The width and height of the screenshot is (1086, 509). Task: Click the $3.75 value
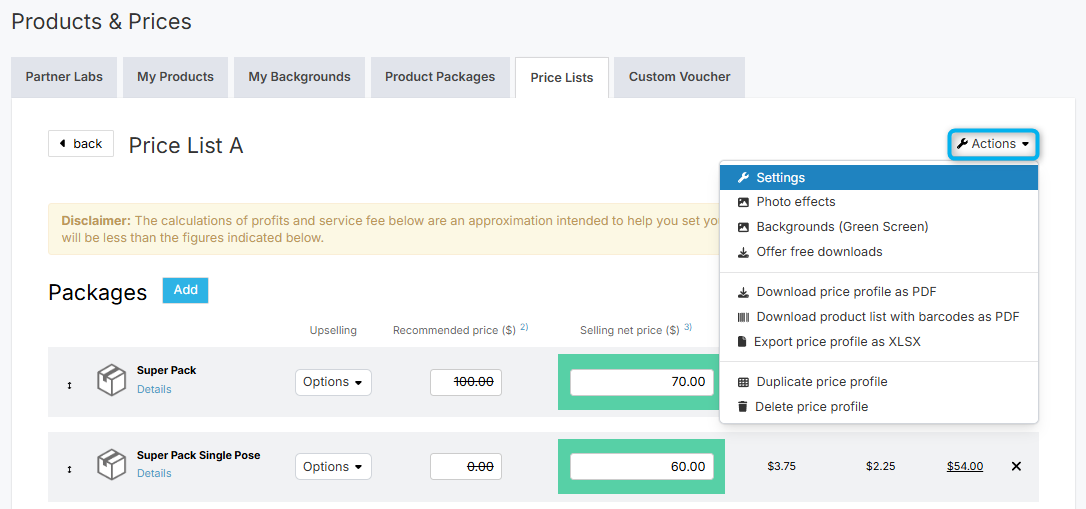click(781, 467)
